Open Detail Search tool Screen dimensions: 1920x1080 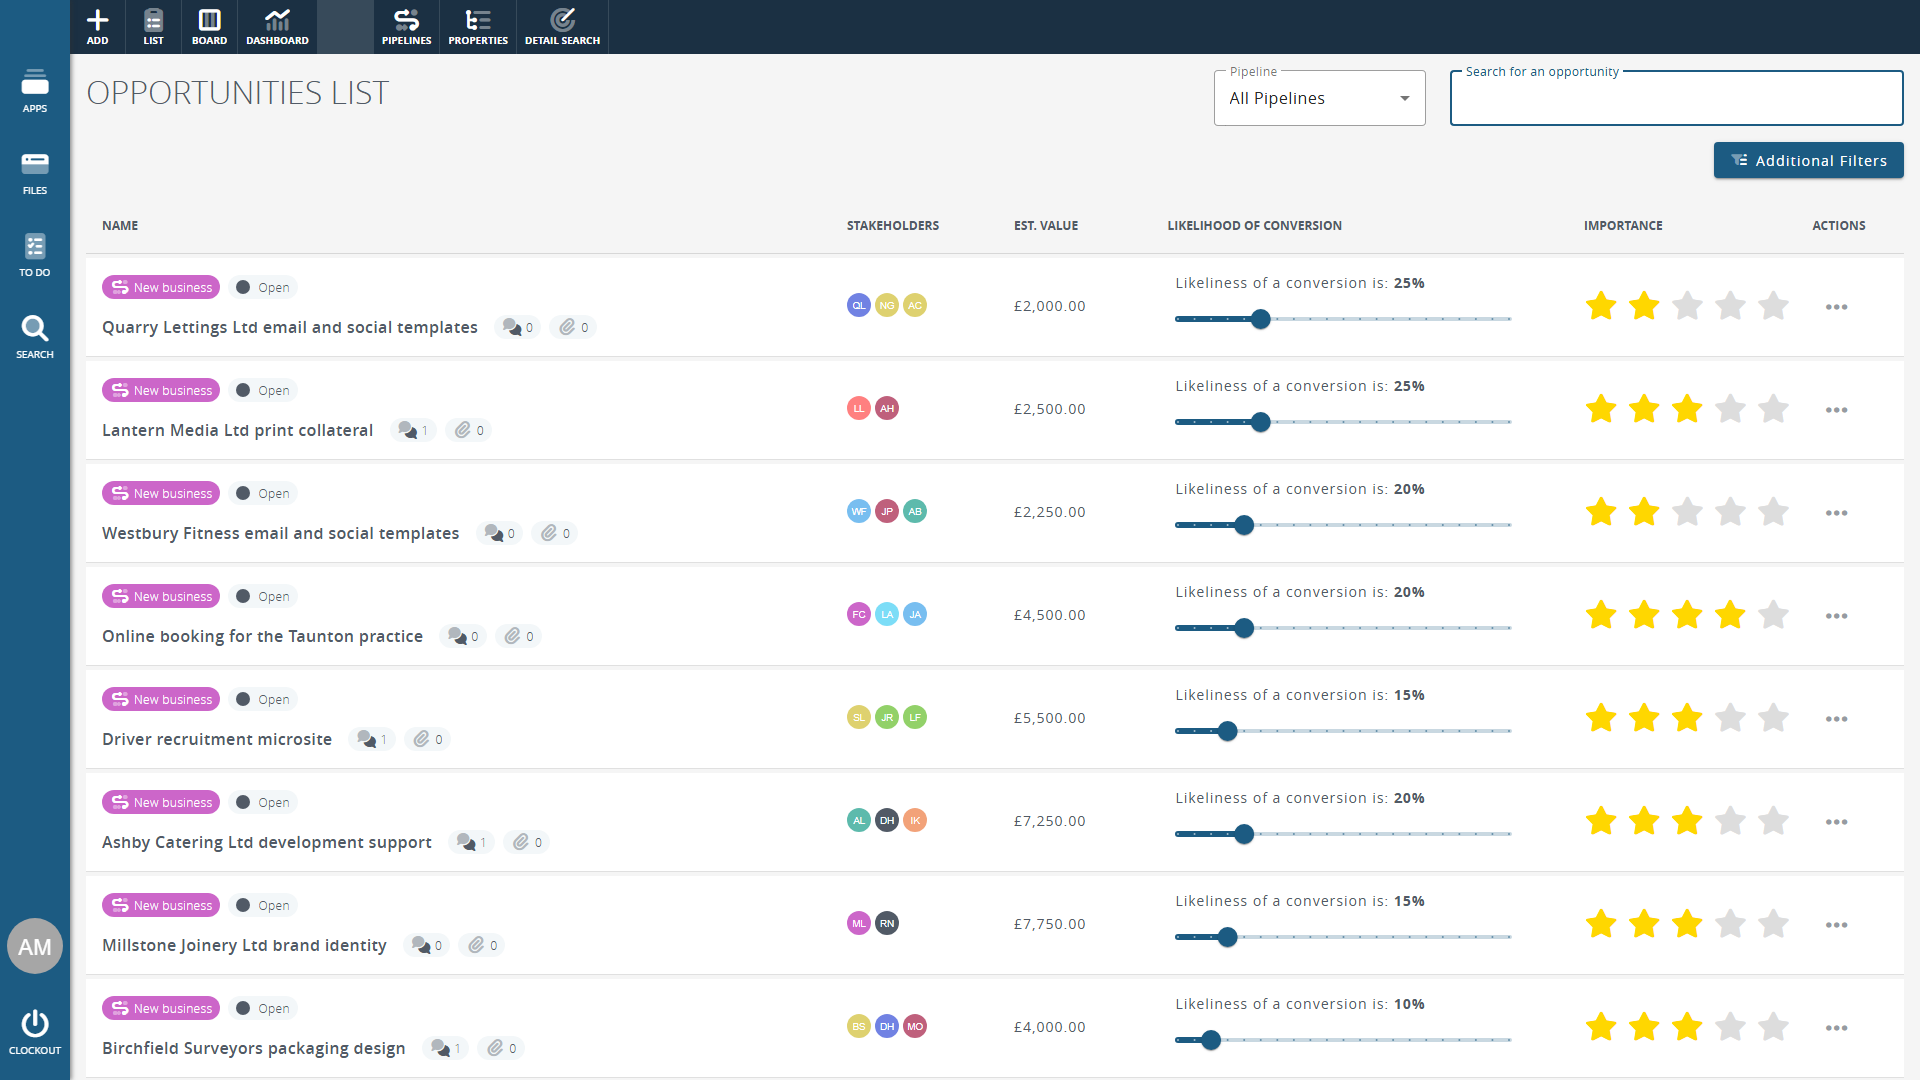pos(562,27)
